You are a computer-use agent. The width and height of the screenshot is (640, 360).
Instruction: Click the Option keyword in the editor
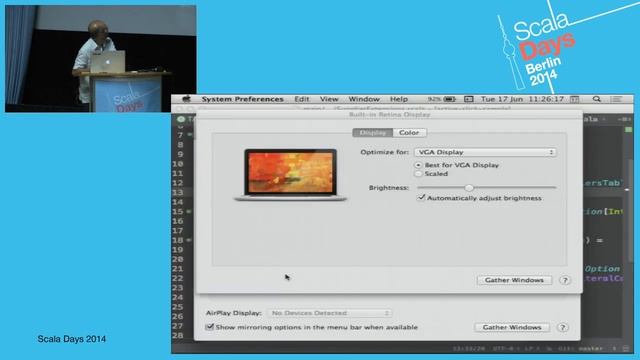[602, 269]
